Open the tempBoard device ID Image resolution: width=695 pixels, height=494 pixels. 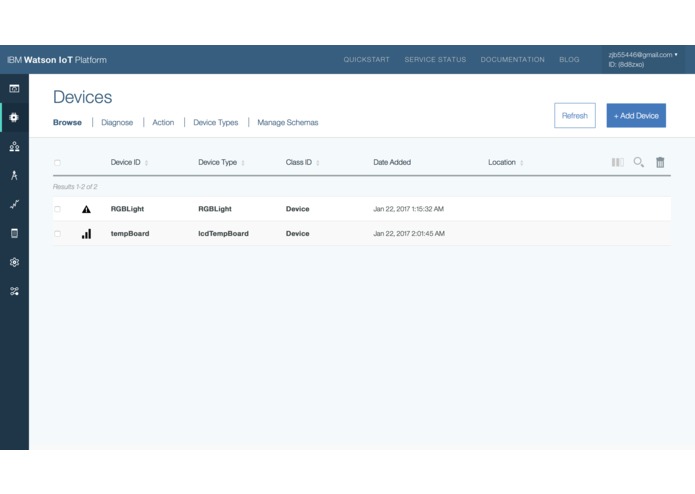click(x=130, y=233)
